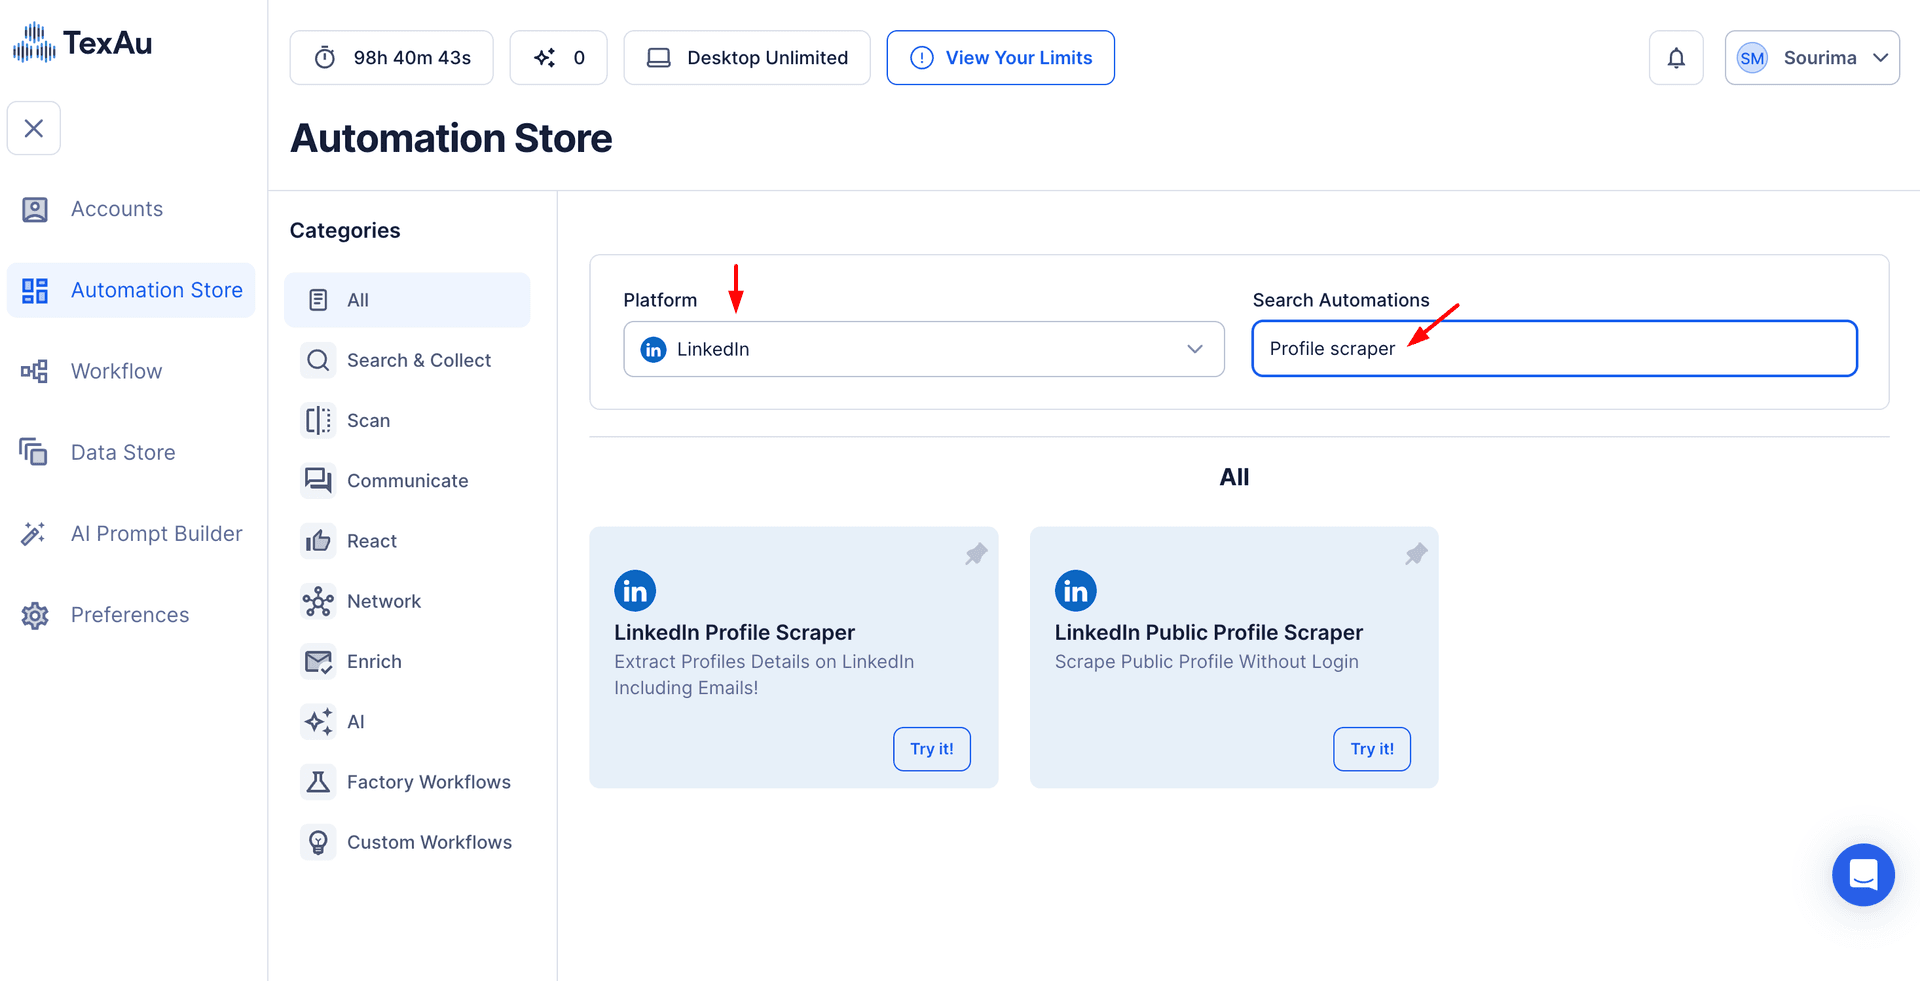Viewport: 1920px width, 981px height.
Task: Click the Workflow diagram icon
Action: (35, 371)
